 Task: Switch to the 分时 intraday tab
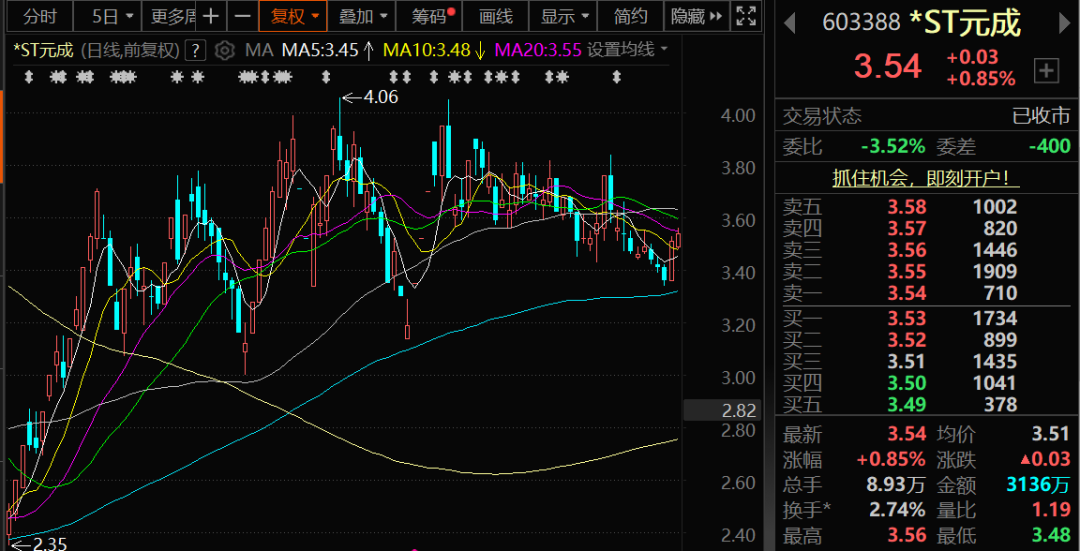coord(40,17)
